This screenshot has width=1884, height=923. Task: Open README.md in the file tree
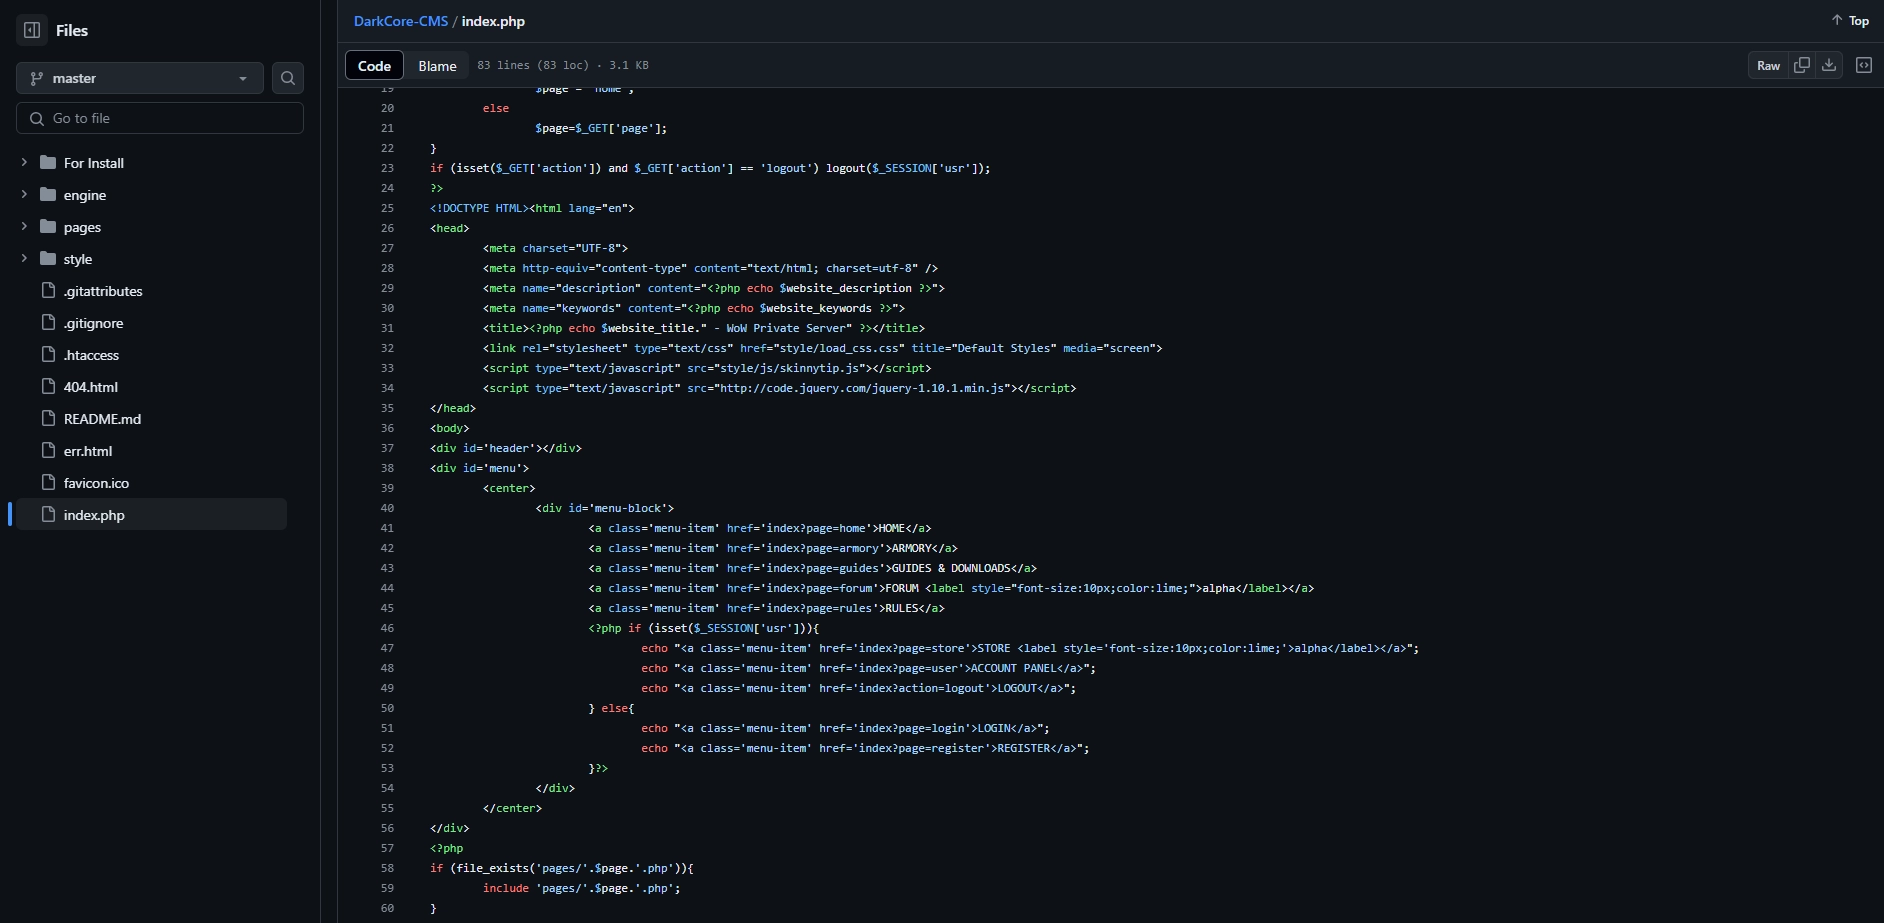pos(102,419)
